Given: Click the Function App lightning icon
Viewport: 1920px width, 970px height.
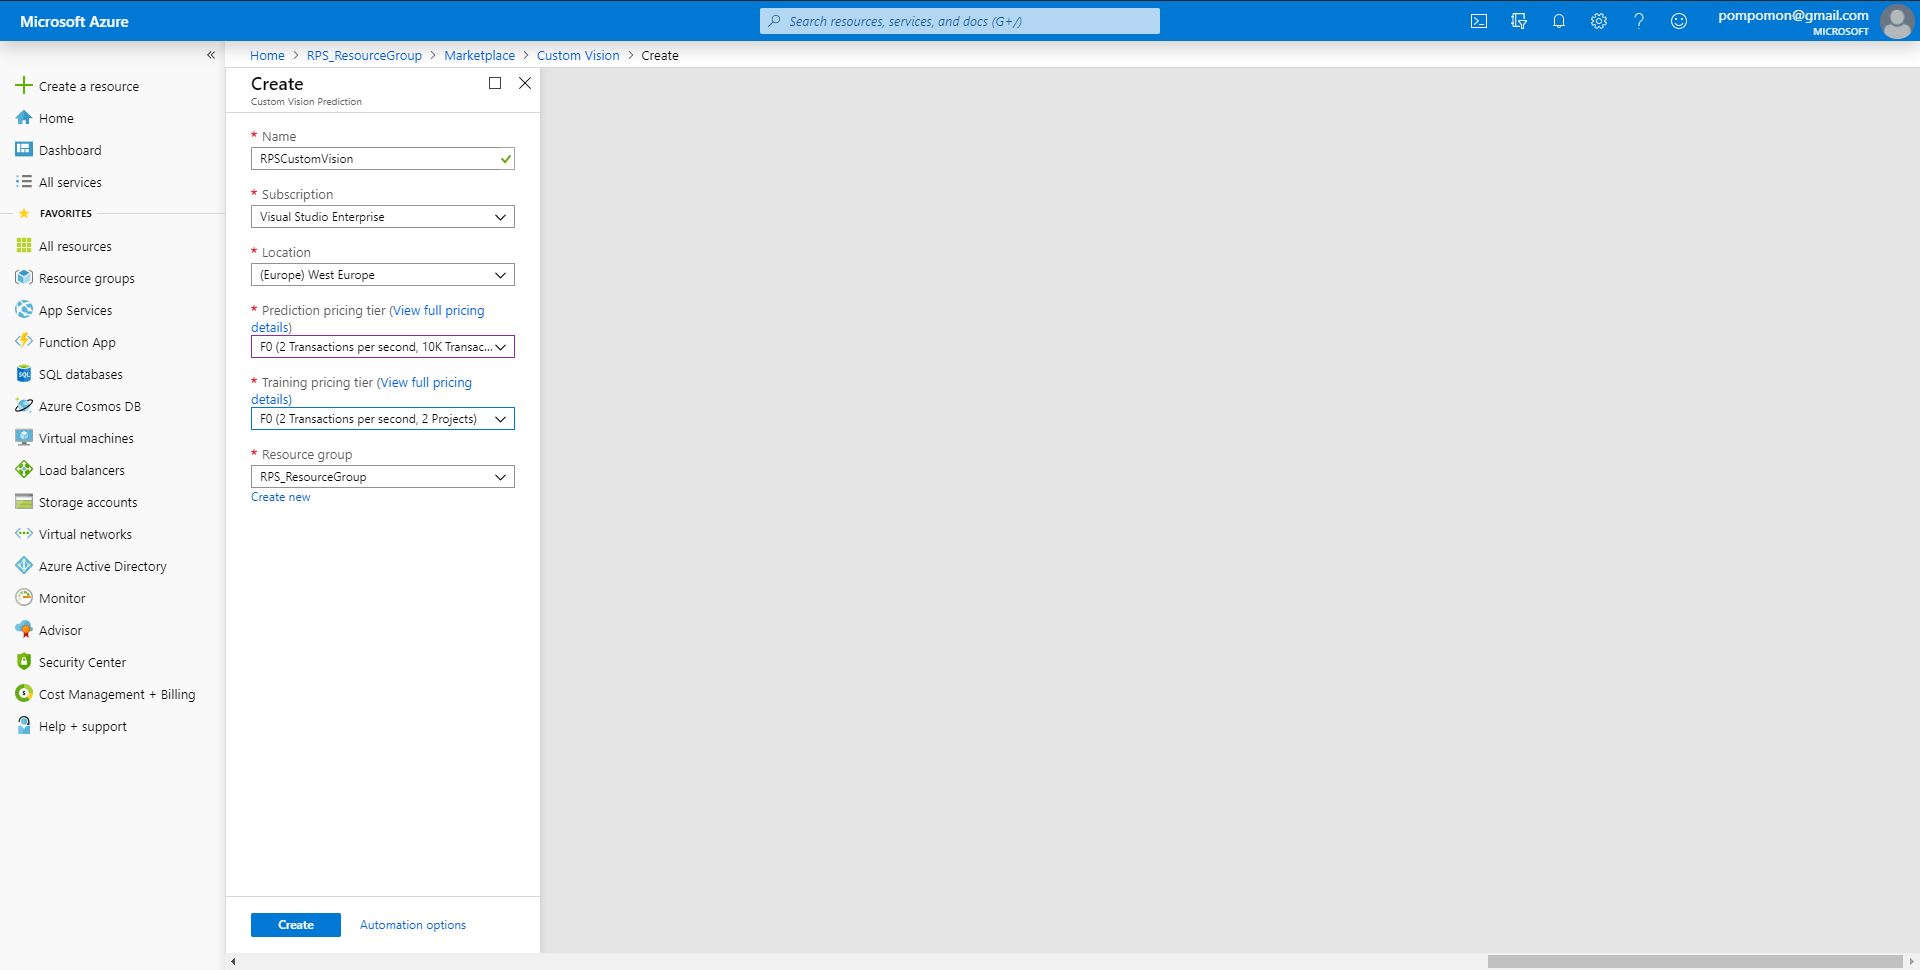Looking at the screenshot, I should [x=24, y=342].
